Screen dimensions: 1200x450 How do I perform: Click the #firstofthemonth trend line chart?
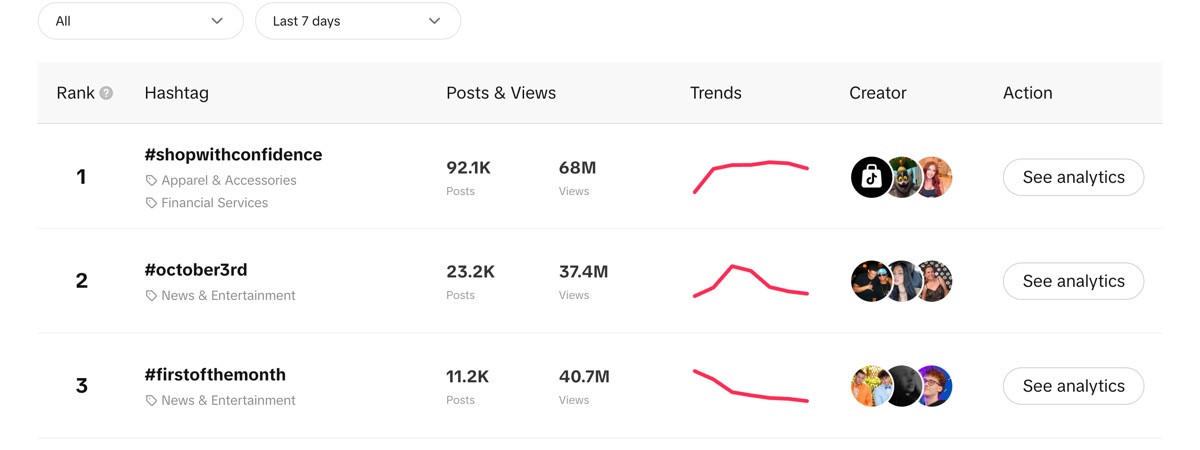751,386
